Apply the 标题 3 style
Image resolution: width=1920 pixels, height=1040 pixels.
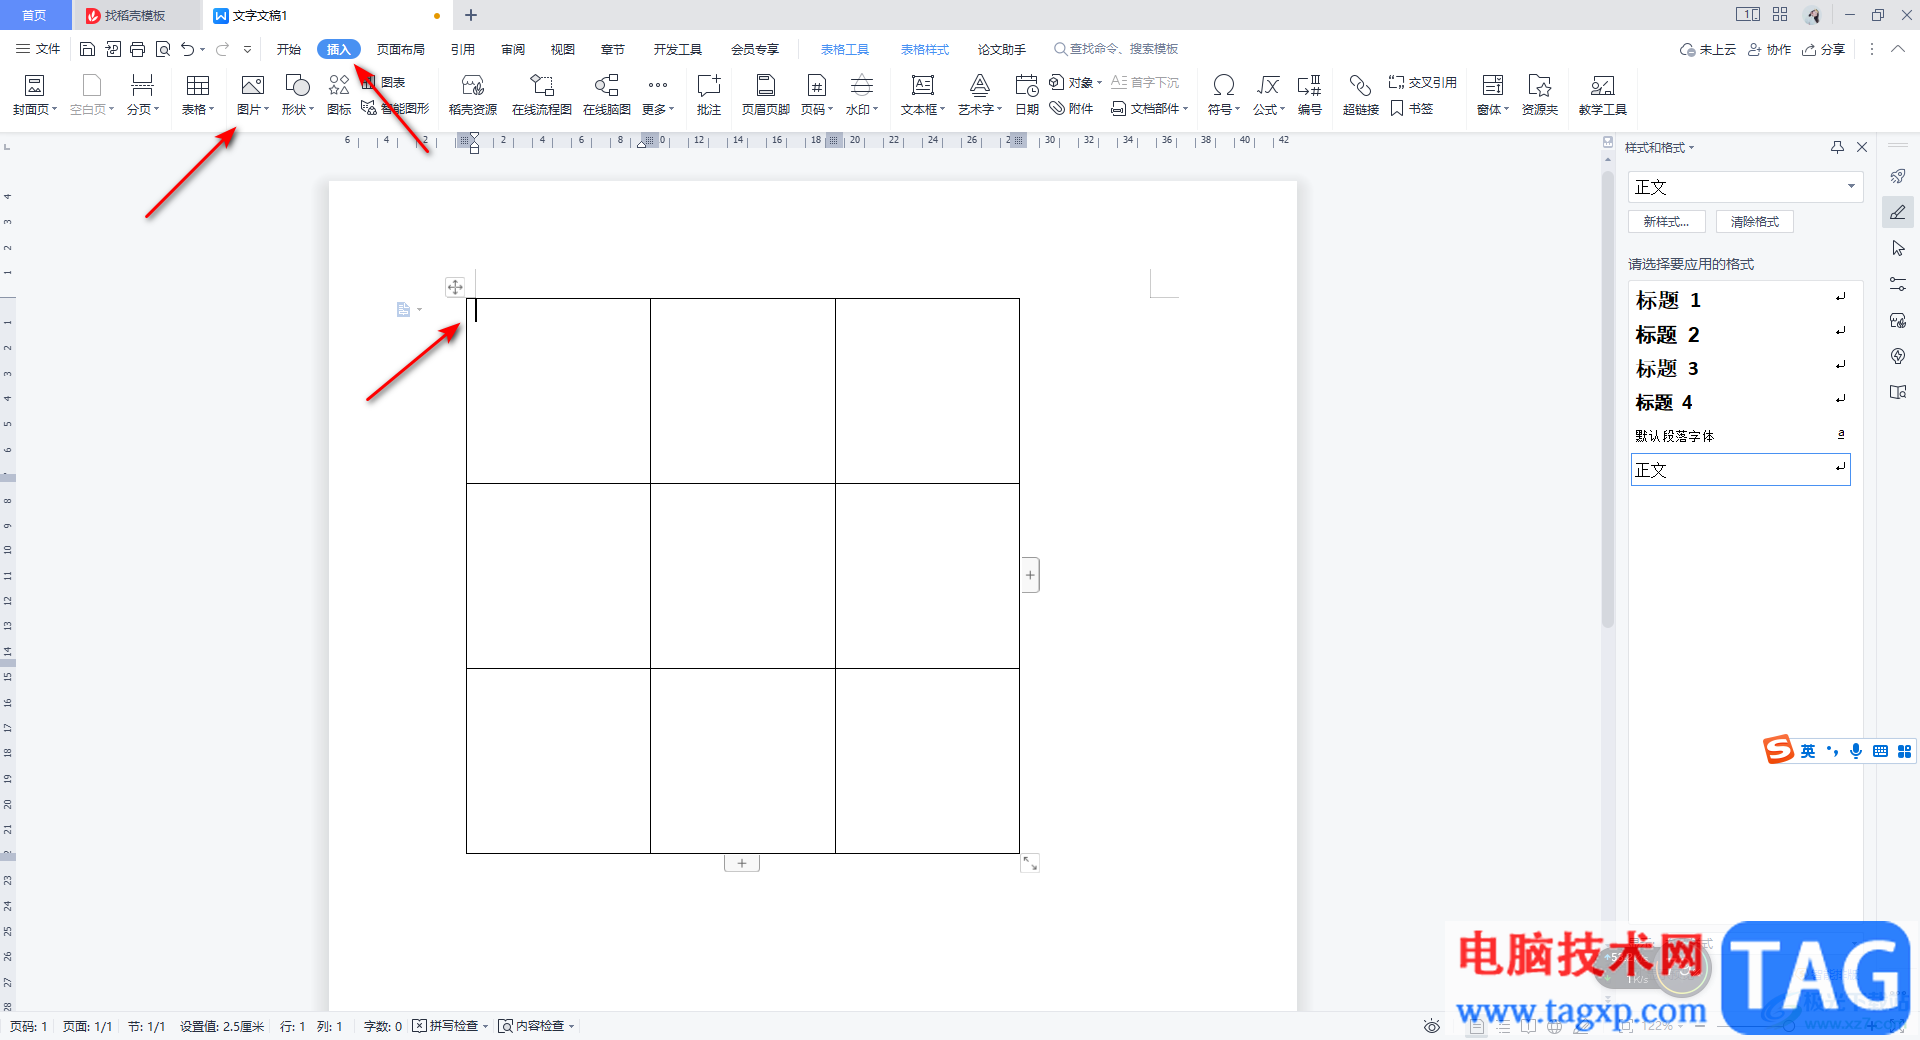(1740, 368)
